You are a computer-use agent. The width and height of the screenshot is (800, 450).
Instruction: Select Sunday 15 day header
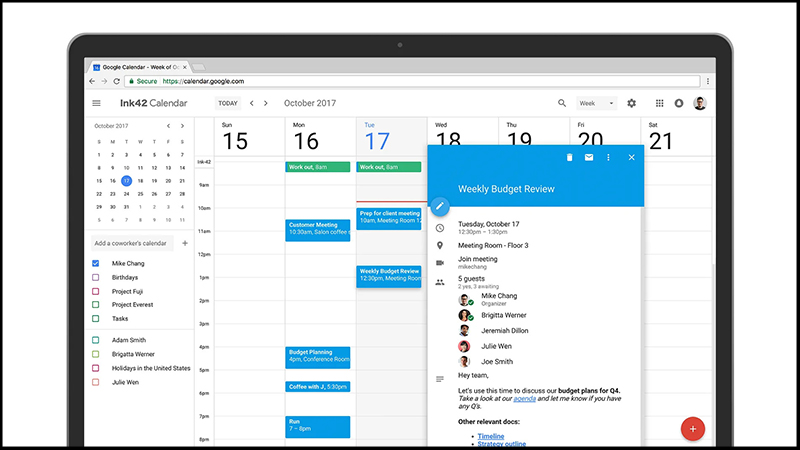(x=235, y=137)
